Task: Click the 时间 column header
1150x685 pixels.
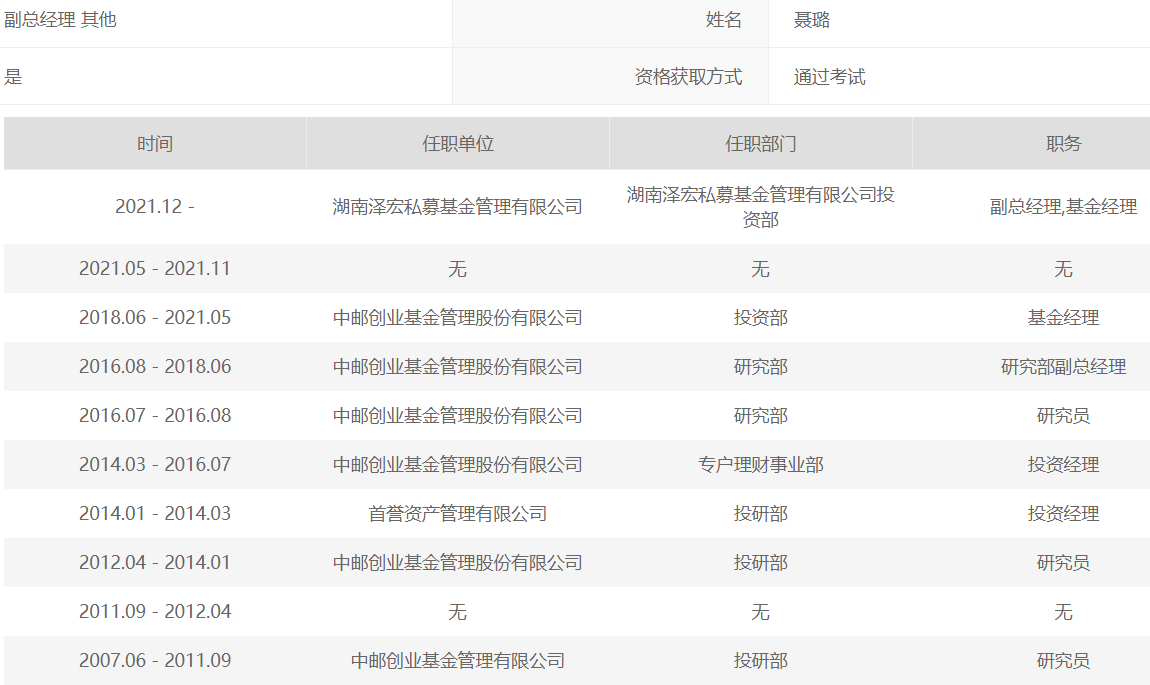Action: (x=155, y=144)
